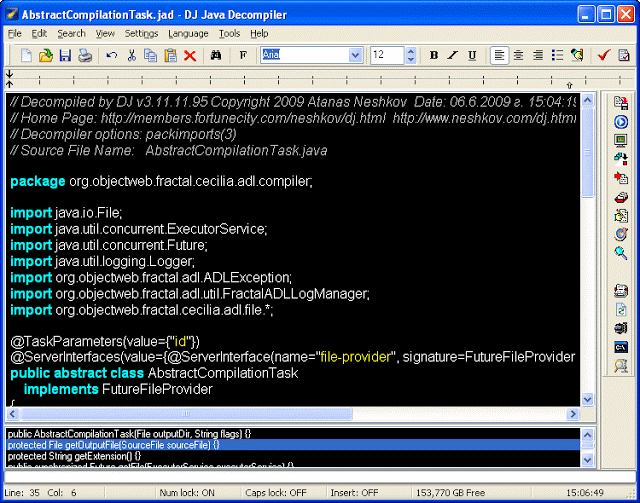This screenshot has width=640, height=503.
Task: Open the View menu
Action: pyautogui.click(x=105, y=33)
